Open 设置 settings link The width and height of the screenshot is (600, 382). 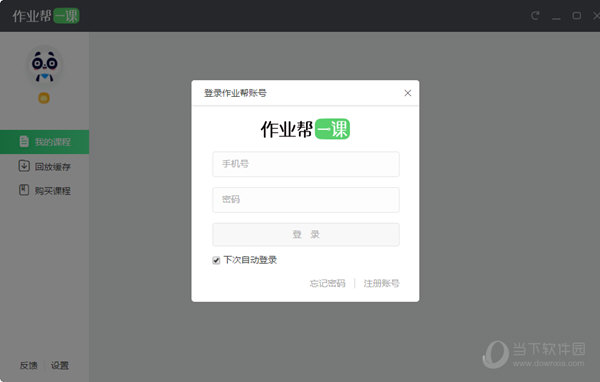click(60, 366)
